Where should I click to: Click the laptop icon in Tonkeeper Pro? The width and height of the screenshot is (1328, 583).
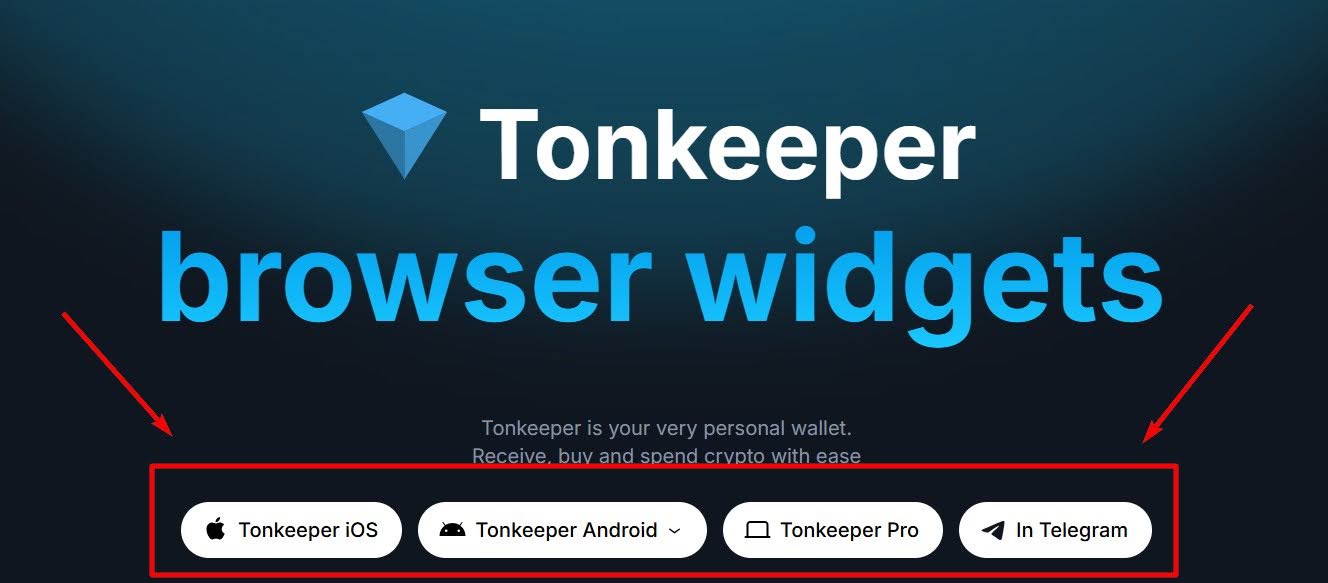coord(757,531)
